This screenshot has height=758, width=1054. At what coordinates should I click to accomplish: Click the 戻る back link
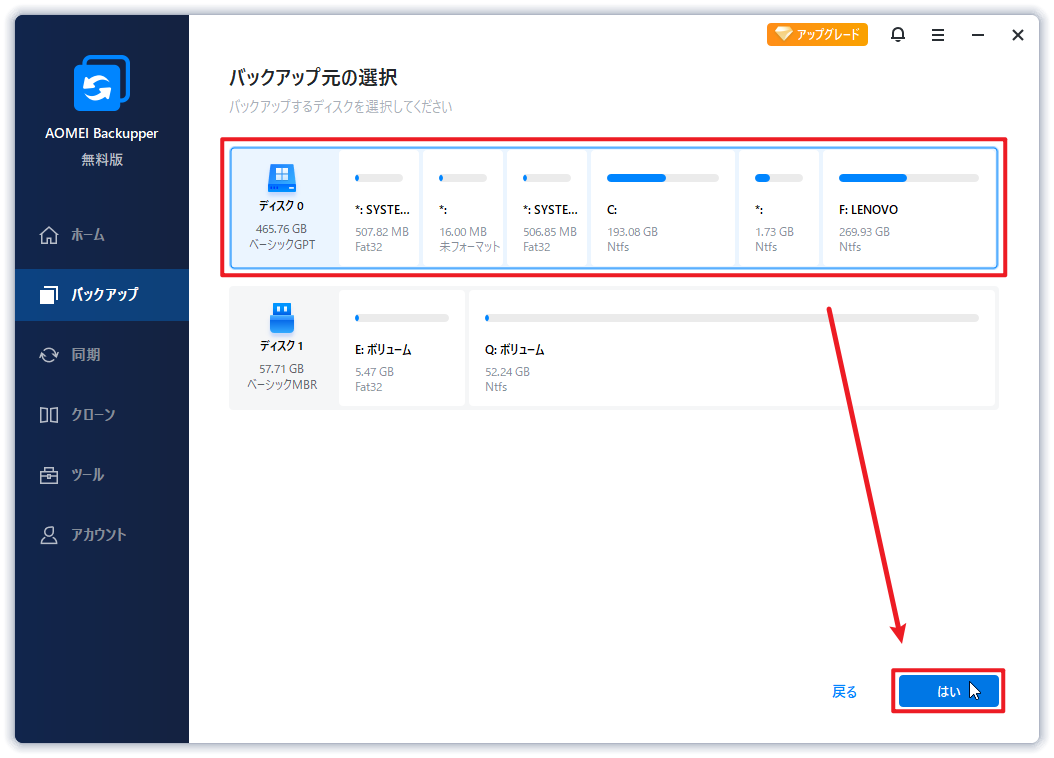point(845,692)
